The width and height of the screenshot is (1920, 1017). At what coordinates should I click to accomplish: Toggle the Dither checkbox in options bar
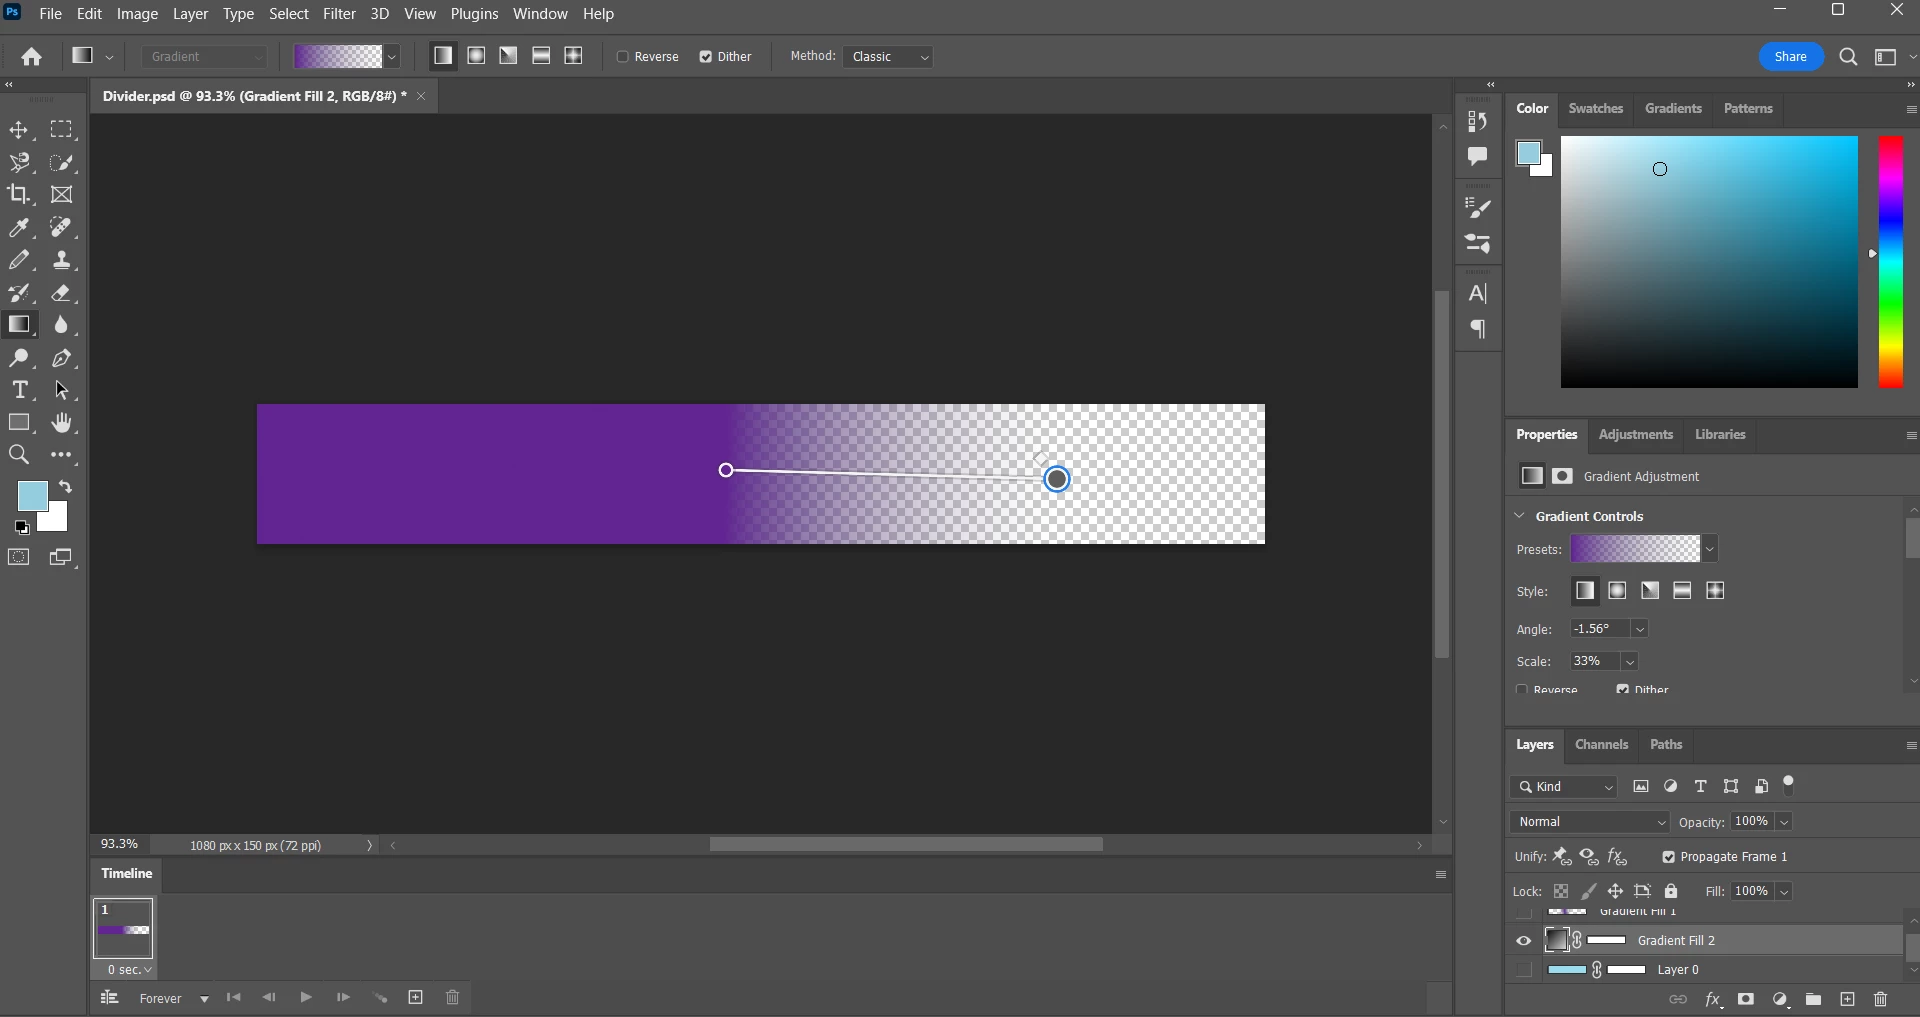[706, 57]
